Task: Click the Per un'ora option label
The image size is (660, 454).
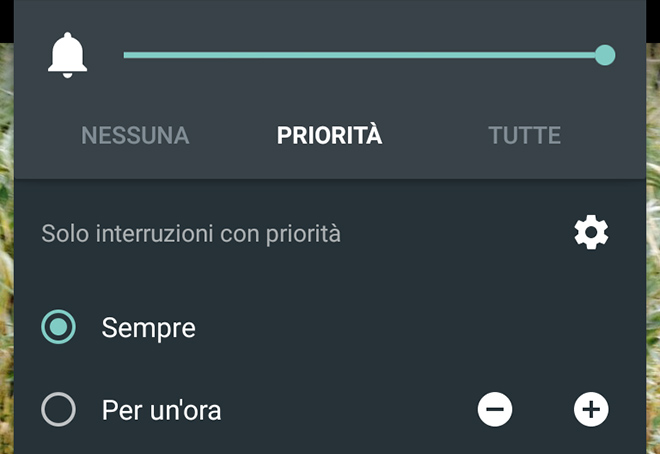Action: (x=161, y=409)
